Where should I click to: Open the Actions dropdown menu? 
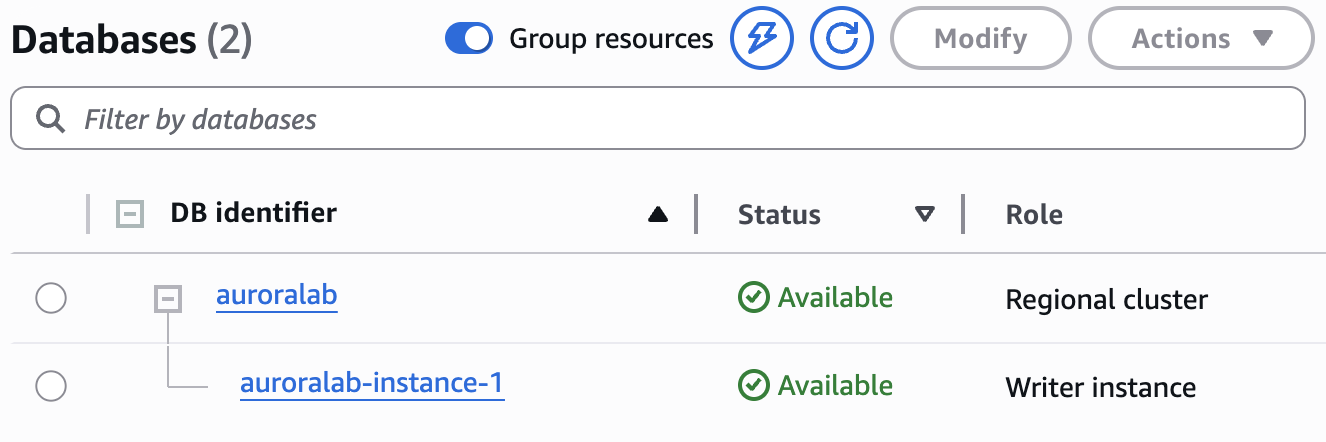pos(1200,39)
